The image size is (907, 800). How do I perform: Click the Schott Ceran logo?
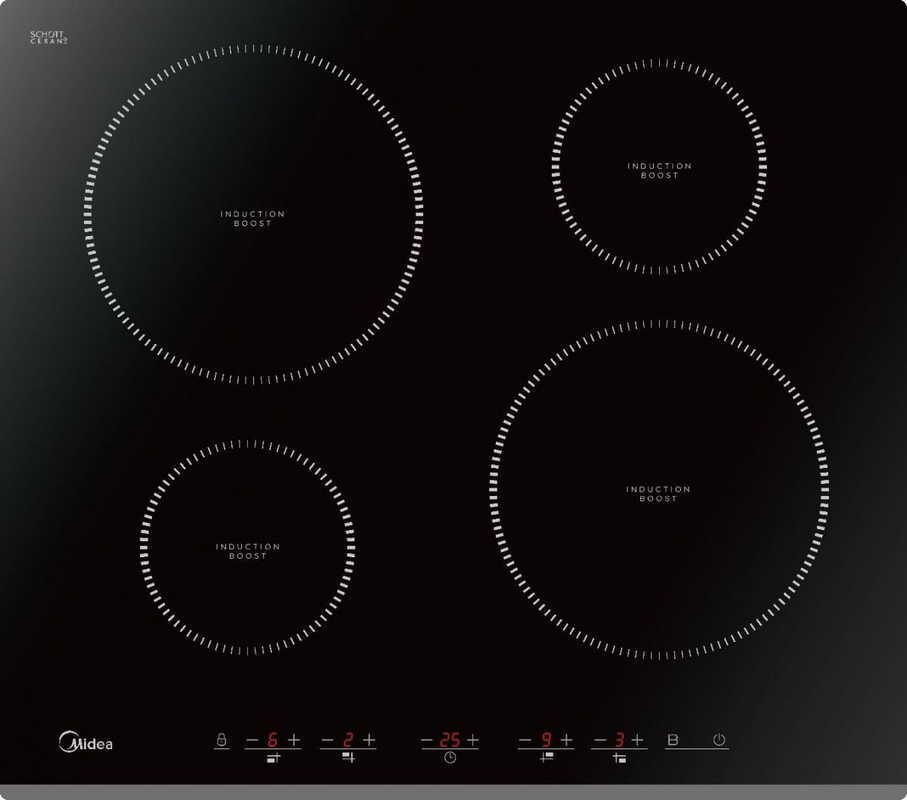tap(48, 37)
